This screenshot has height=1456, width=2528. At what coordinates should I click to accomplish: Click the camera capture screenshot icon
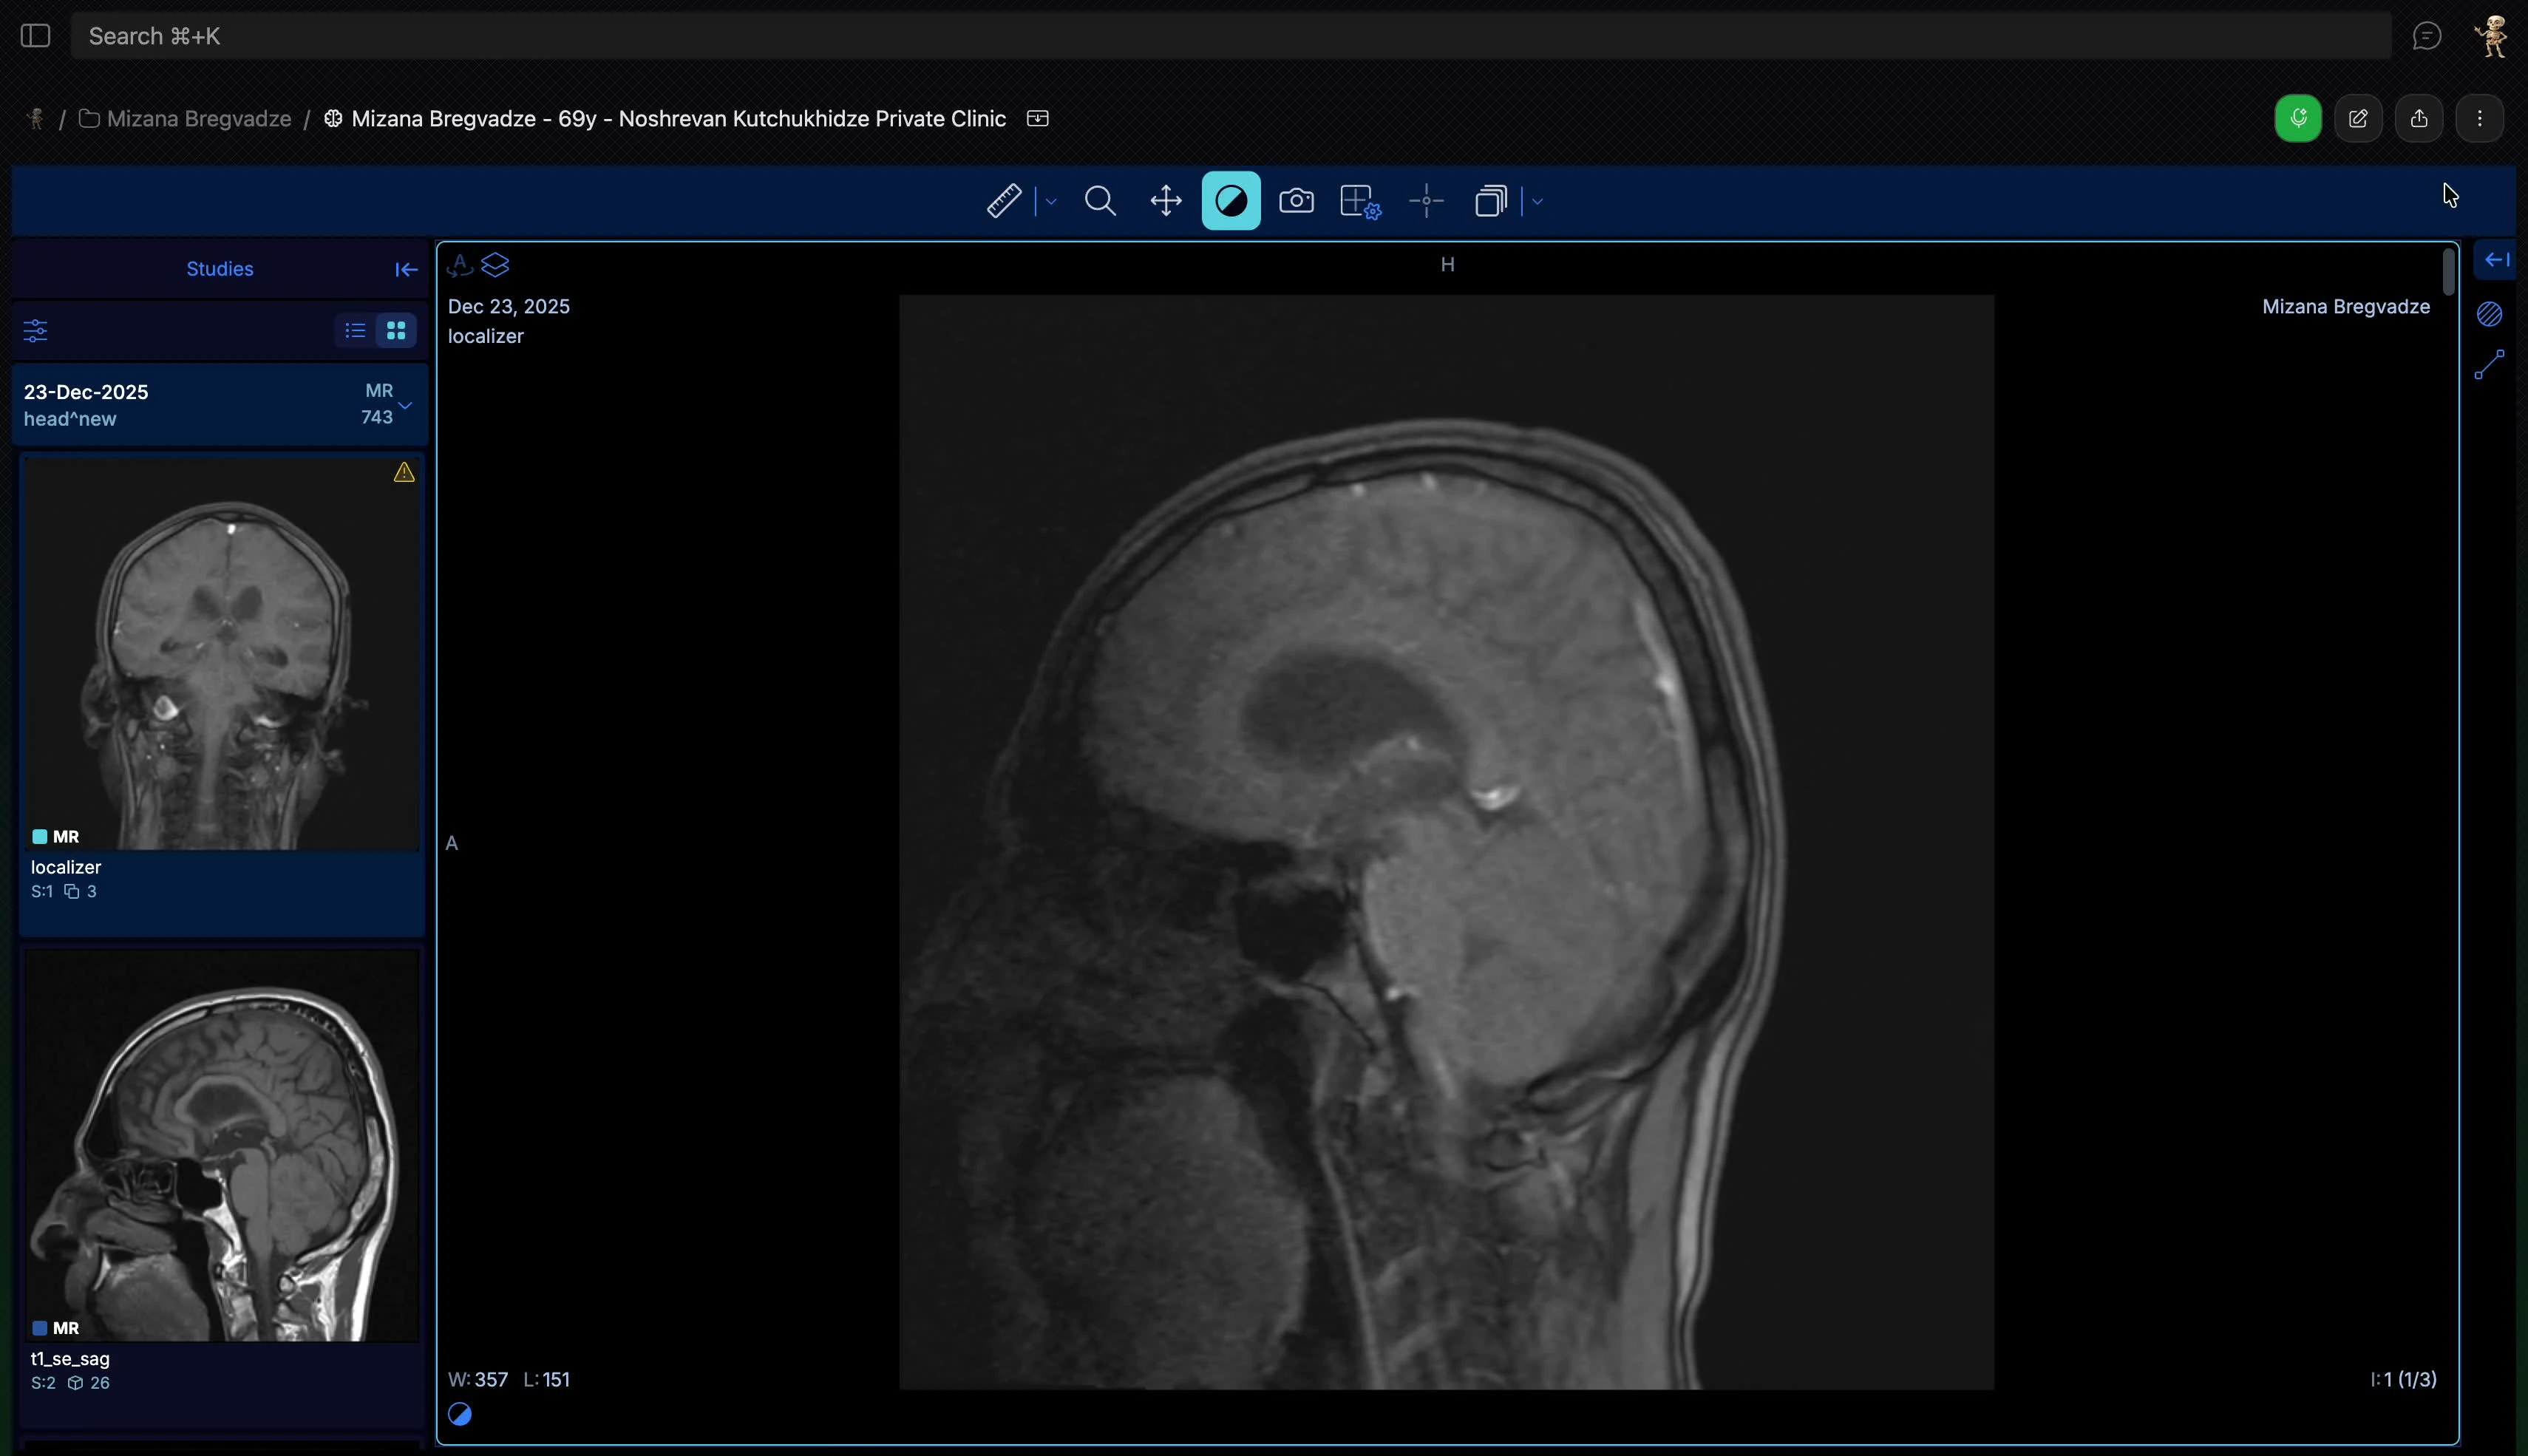click(x=1296, y=201)
